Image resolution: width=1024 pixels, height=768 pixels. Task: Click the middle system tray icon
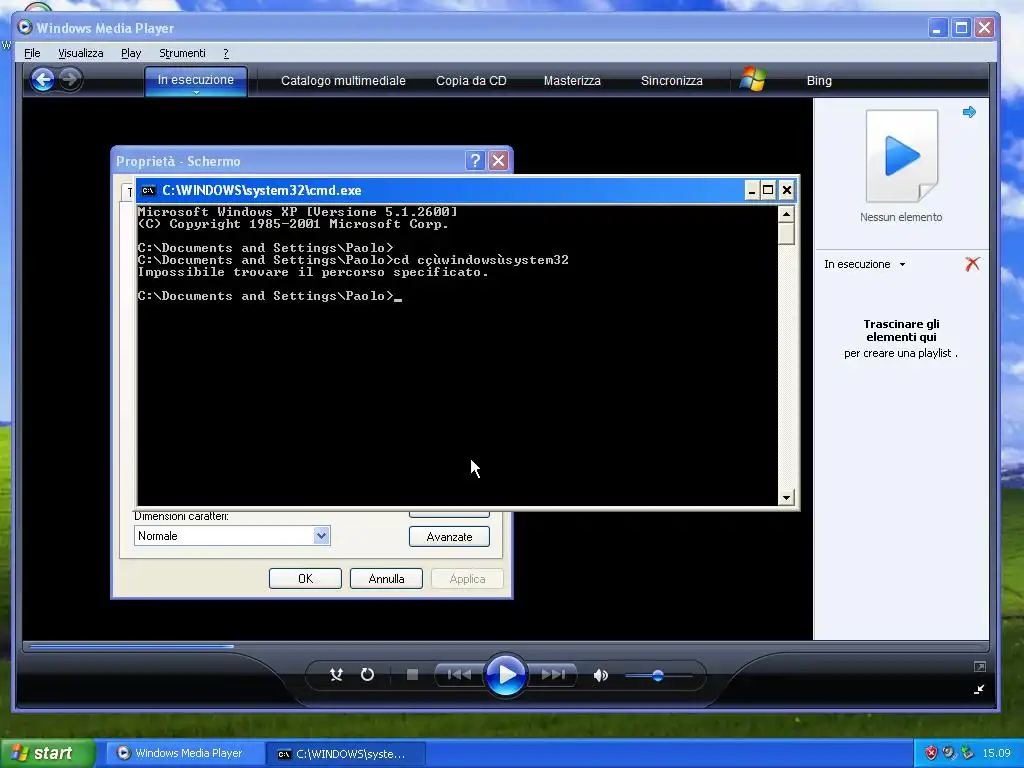click(949, 753)
